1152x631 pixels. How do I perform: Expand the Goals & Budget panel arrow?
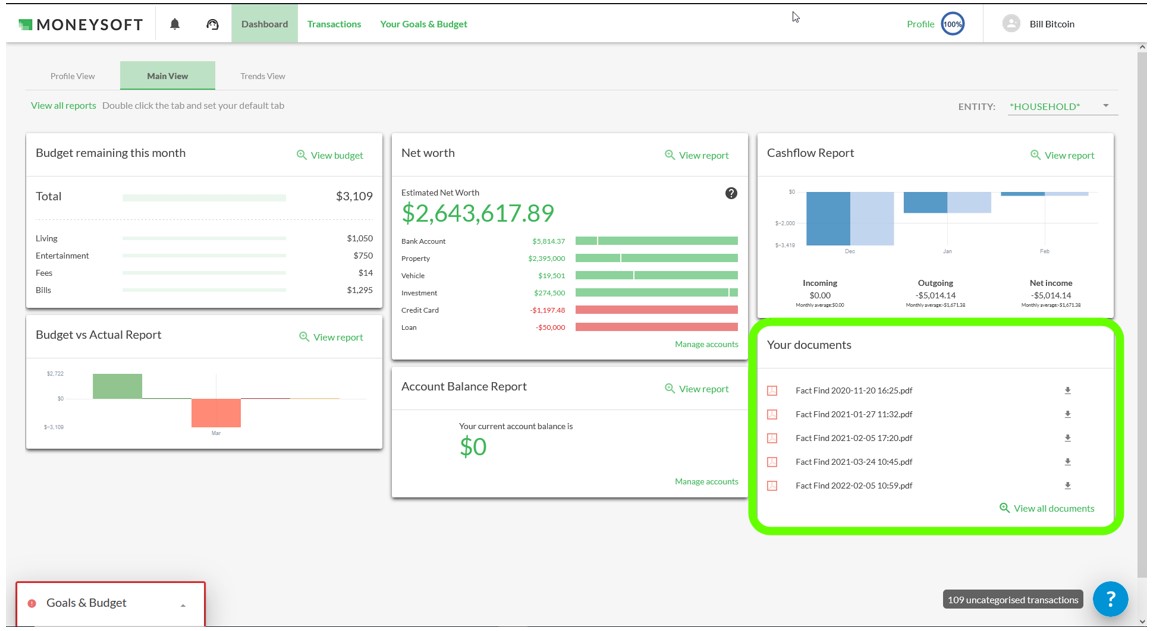coord(183,605)
